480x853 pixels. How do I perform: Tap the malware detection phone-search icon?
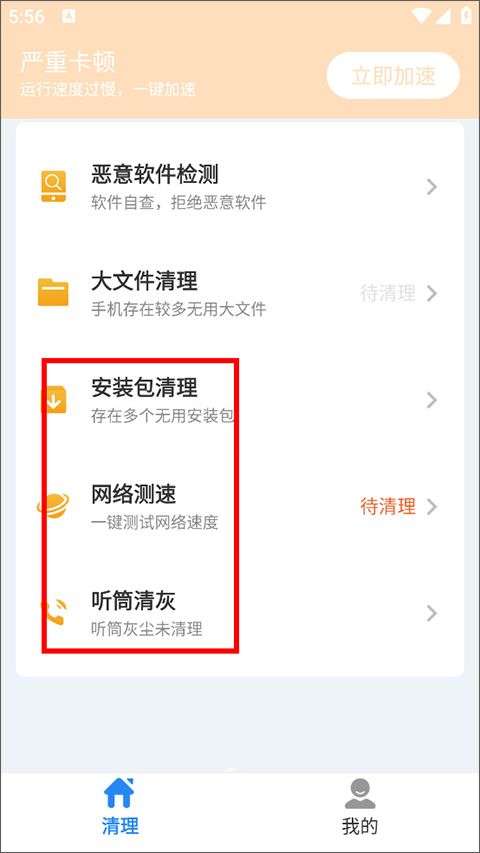pyautogui.click(x=53, y=187)
